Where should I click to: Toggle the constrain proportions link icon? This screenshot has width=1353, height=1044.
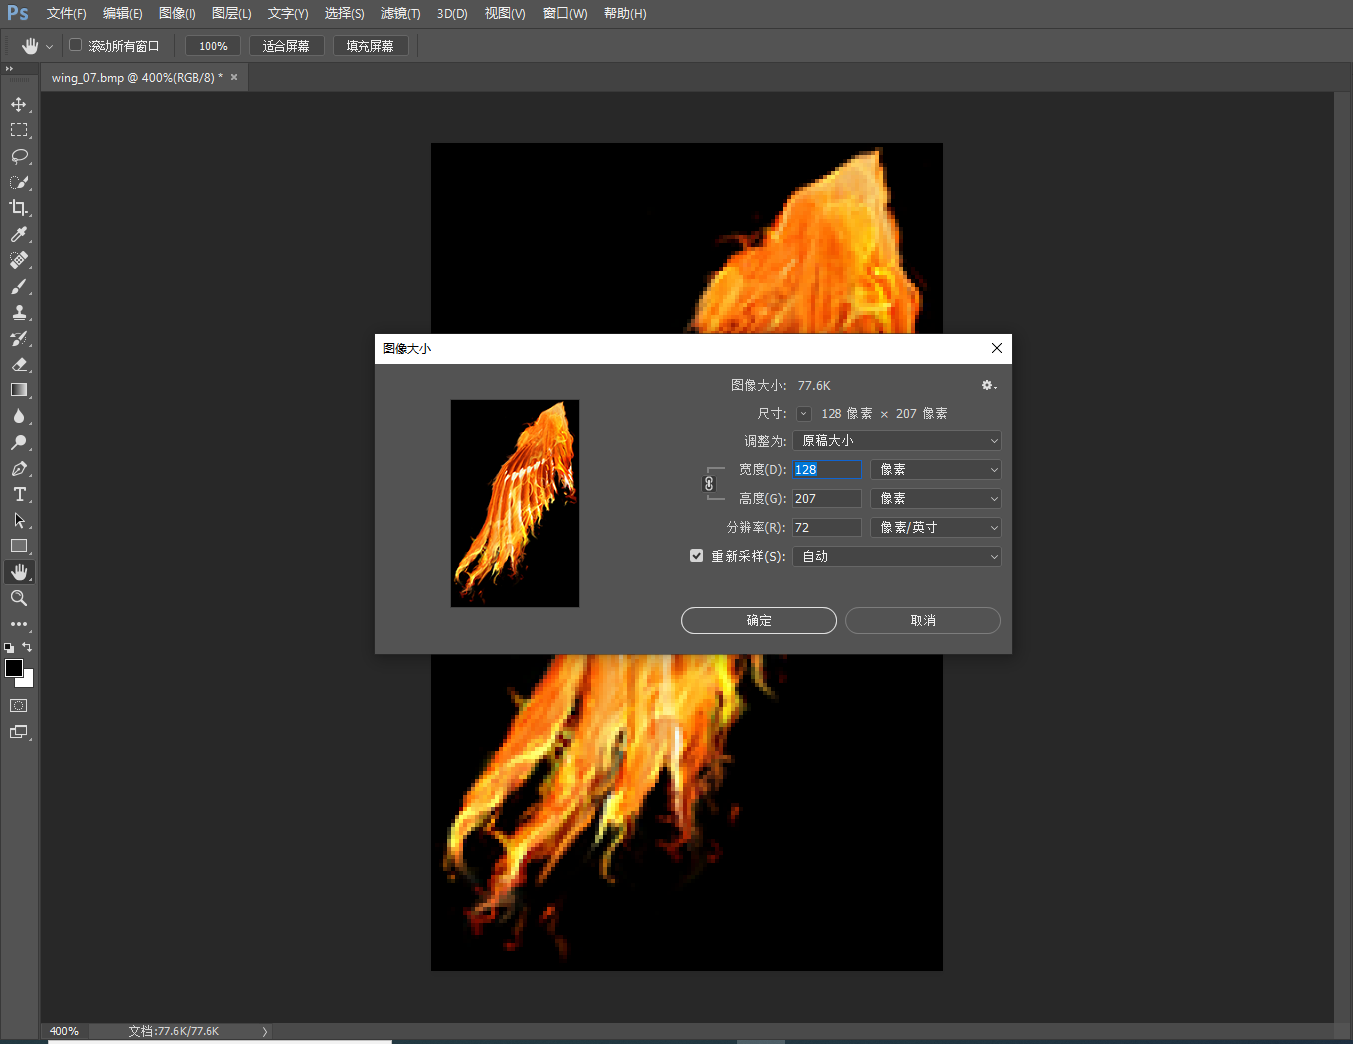[x=709, y=484]
